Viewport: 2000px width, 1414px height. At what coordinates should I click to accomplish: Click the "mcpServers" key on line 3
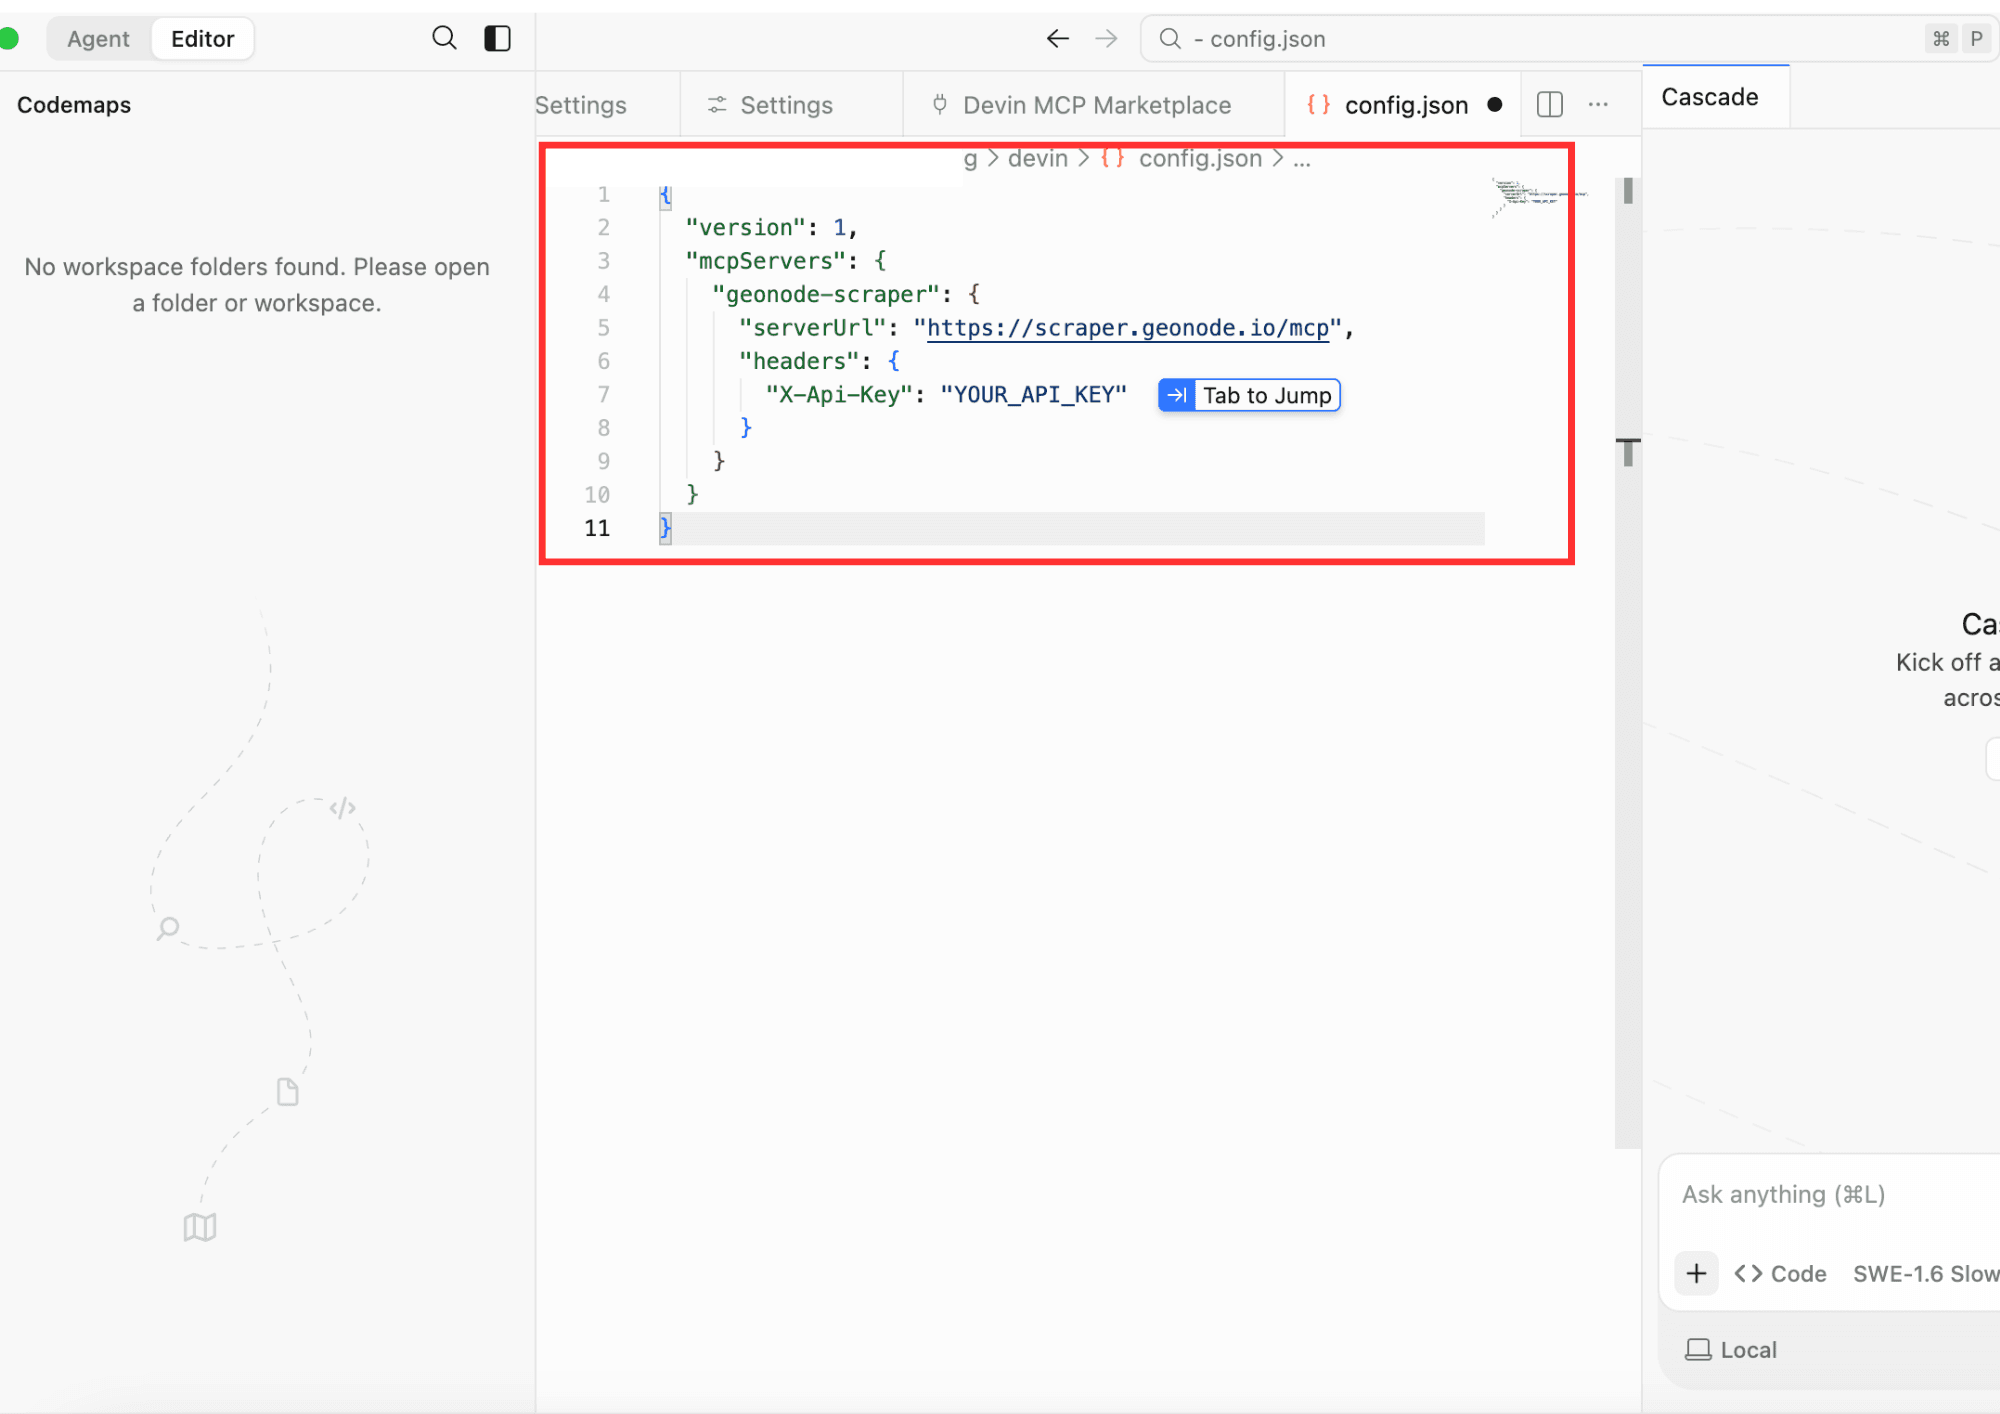(766, 261)
